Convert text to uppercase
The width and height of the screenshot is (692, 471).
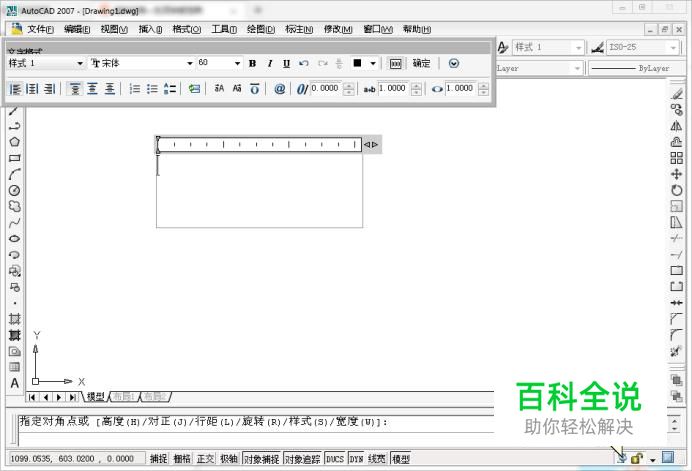click(219, 89)
